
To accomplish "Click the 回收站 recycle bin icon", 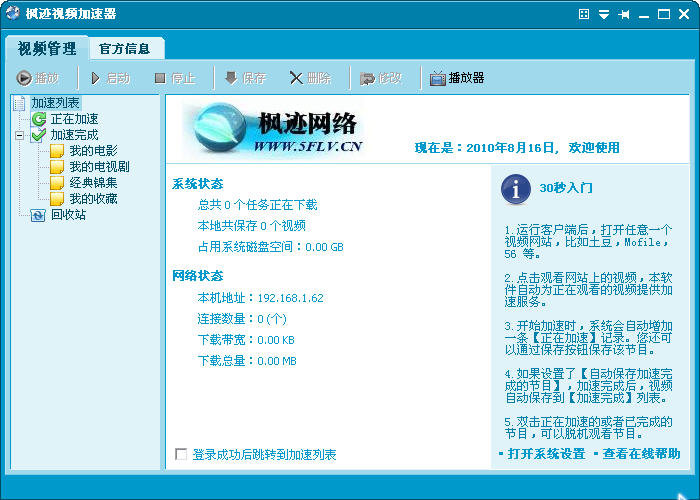I will (38, 215).
